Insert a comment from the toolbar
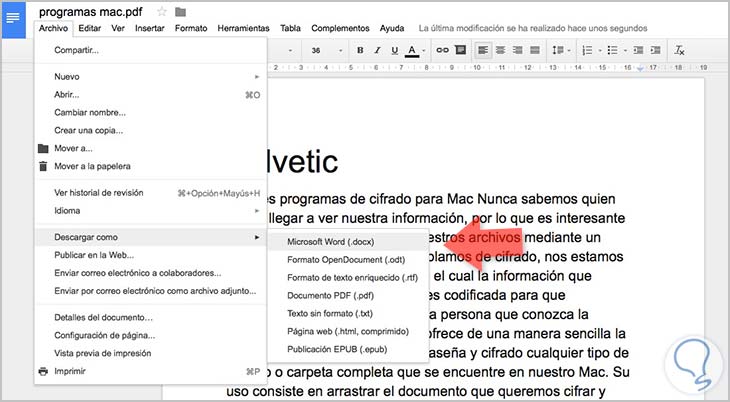Image resolution: width=730 pixels, height=402 pixels. [460, 50]
